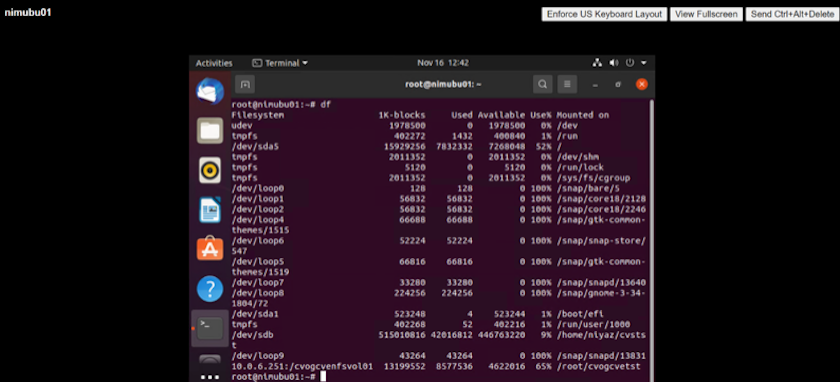Click the /boot/efi mount point
840x382 pixels.
point(580,314)
